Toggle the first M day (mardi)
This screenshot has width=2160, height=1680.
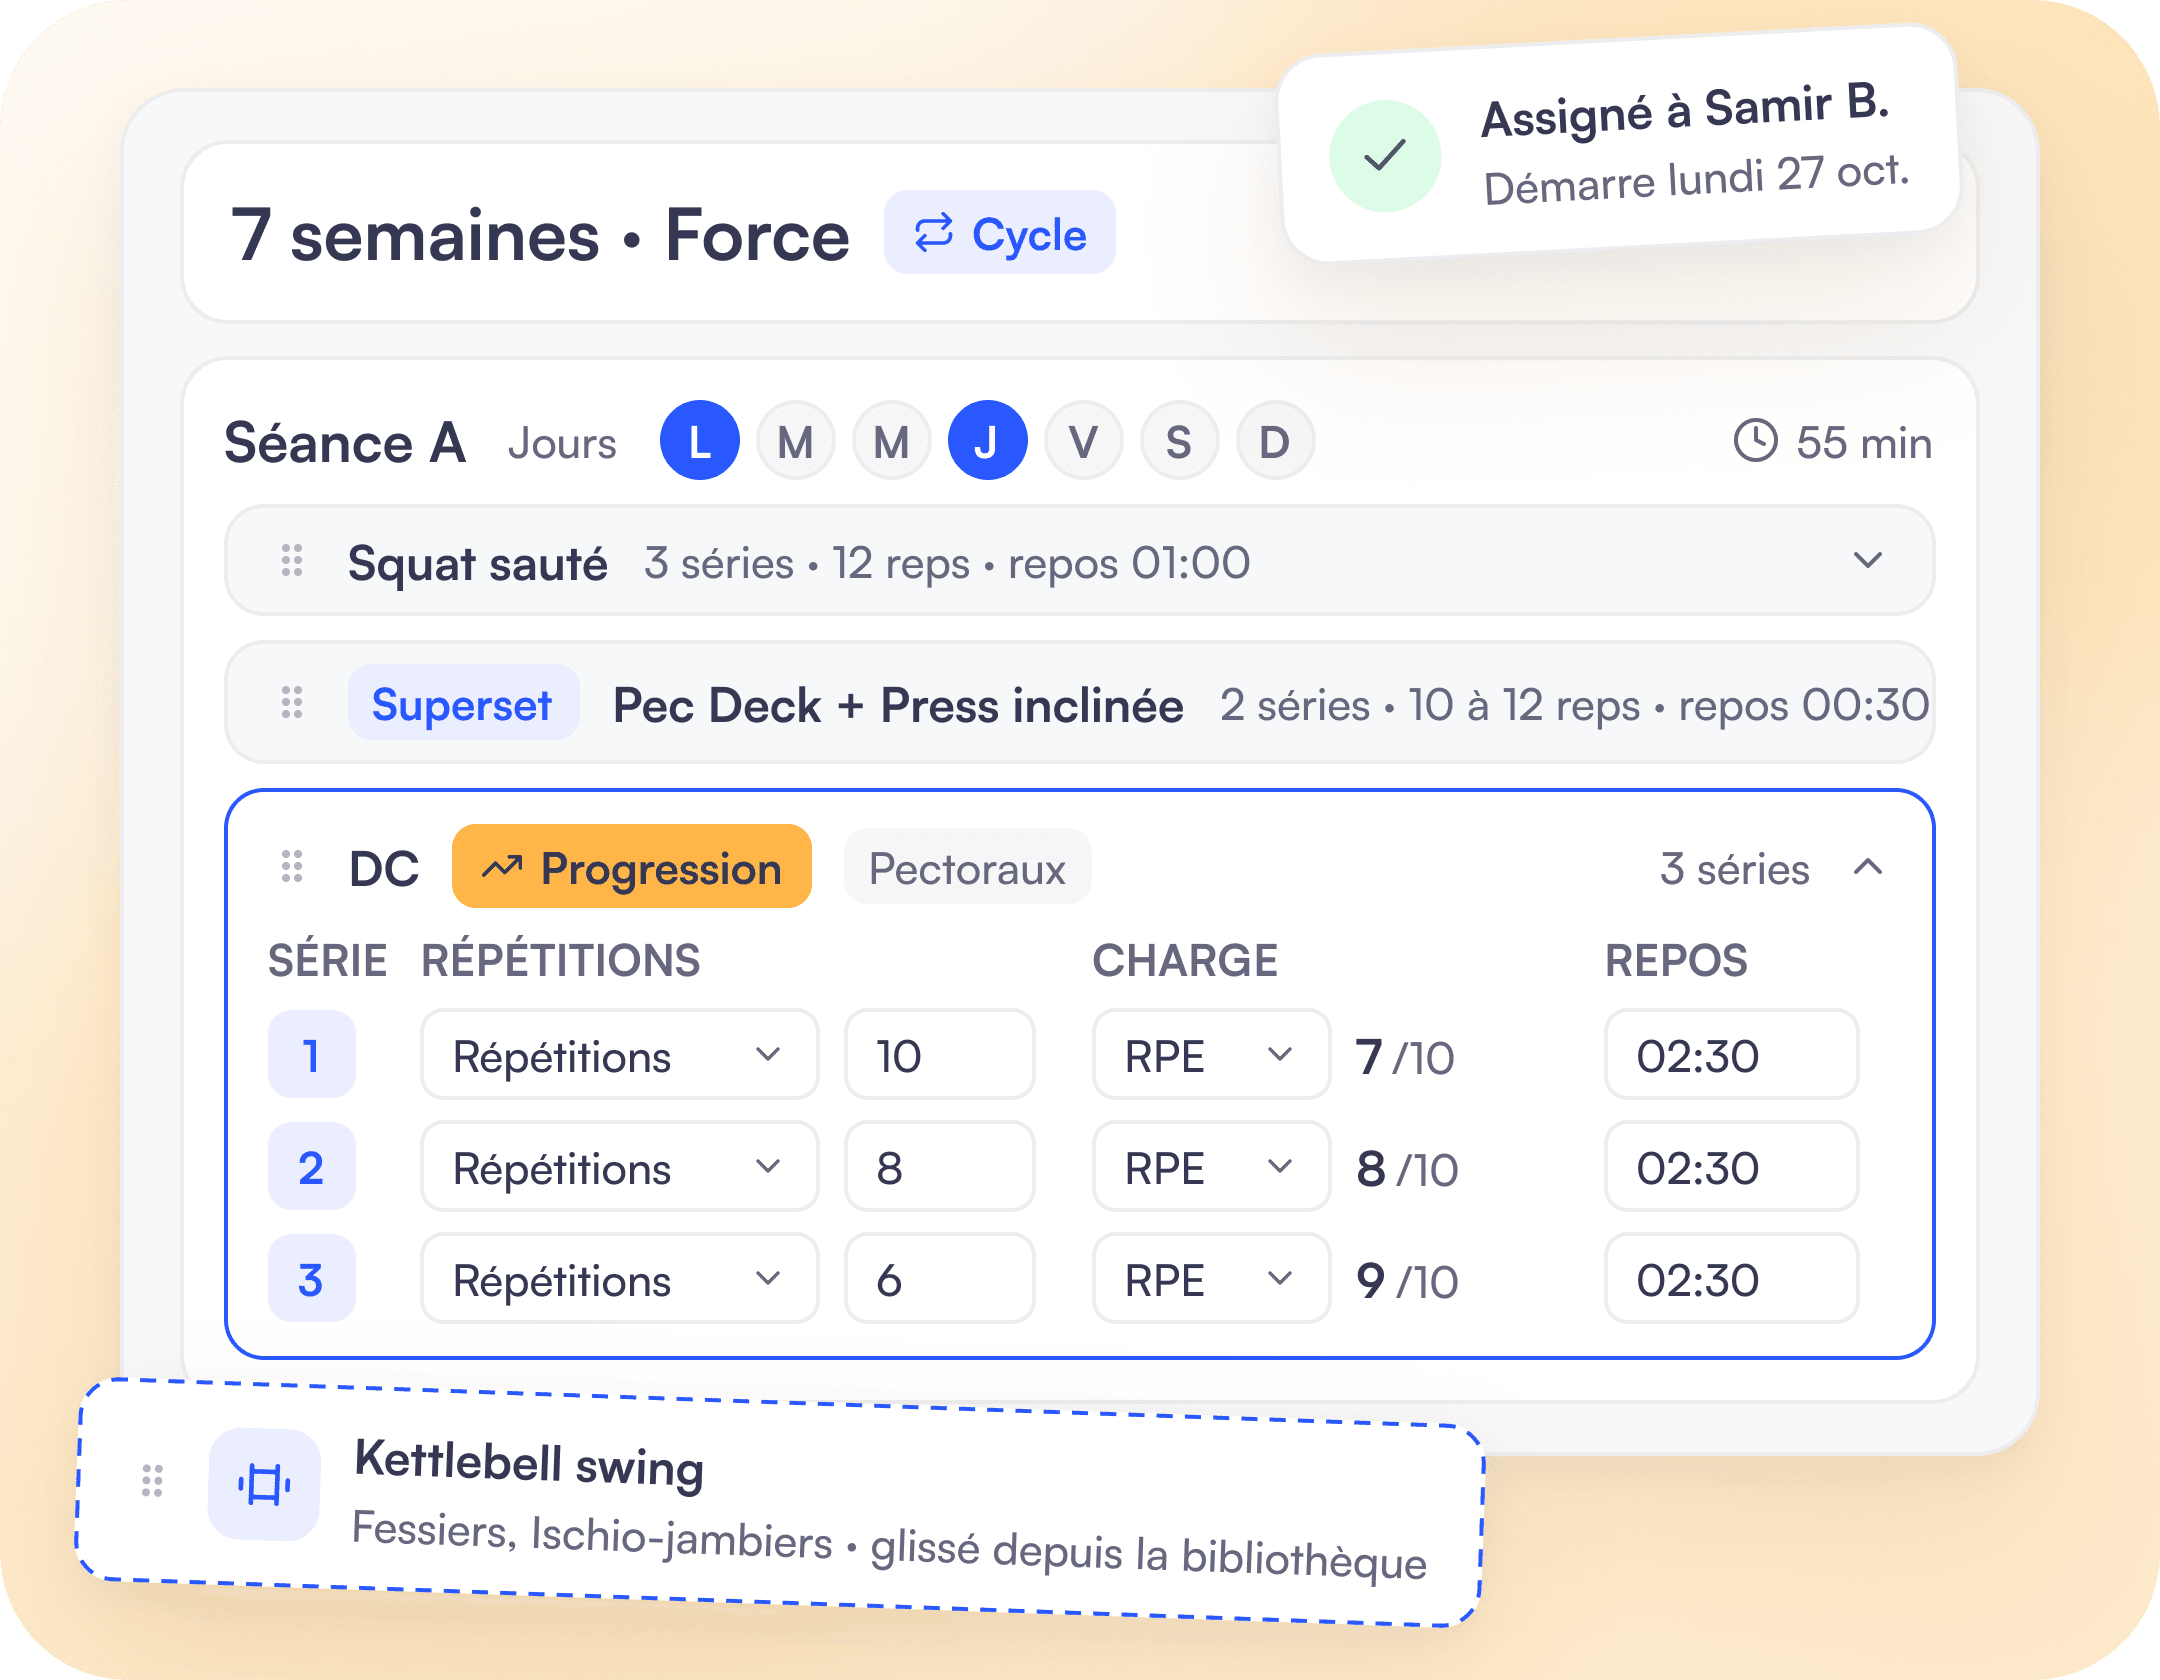796,441
